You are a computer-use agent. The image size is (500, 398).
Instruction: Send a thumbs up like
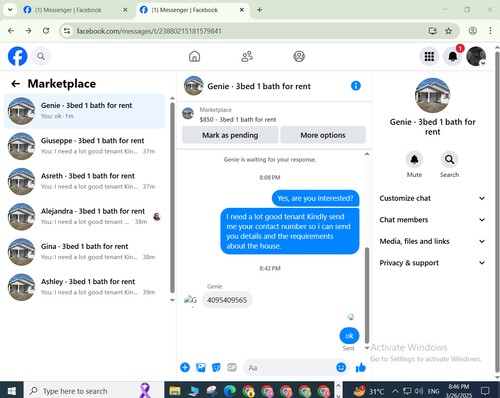(361, 367)
